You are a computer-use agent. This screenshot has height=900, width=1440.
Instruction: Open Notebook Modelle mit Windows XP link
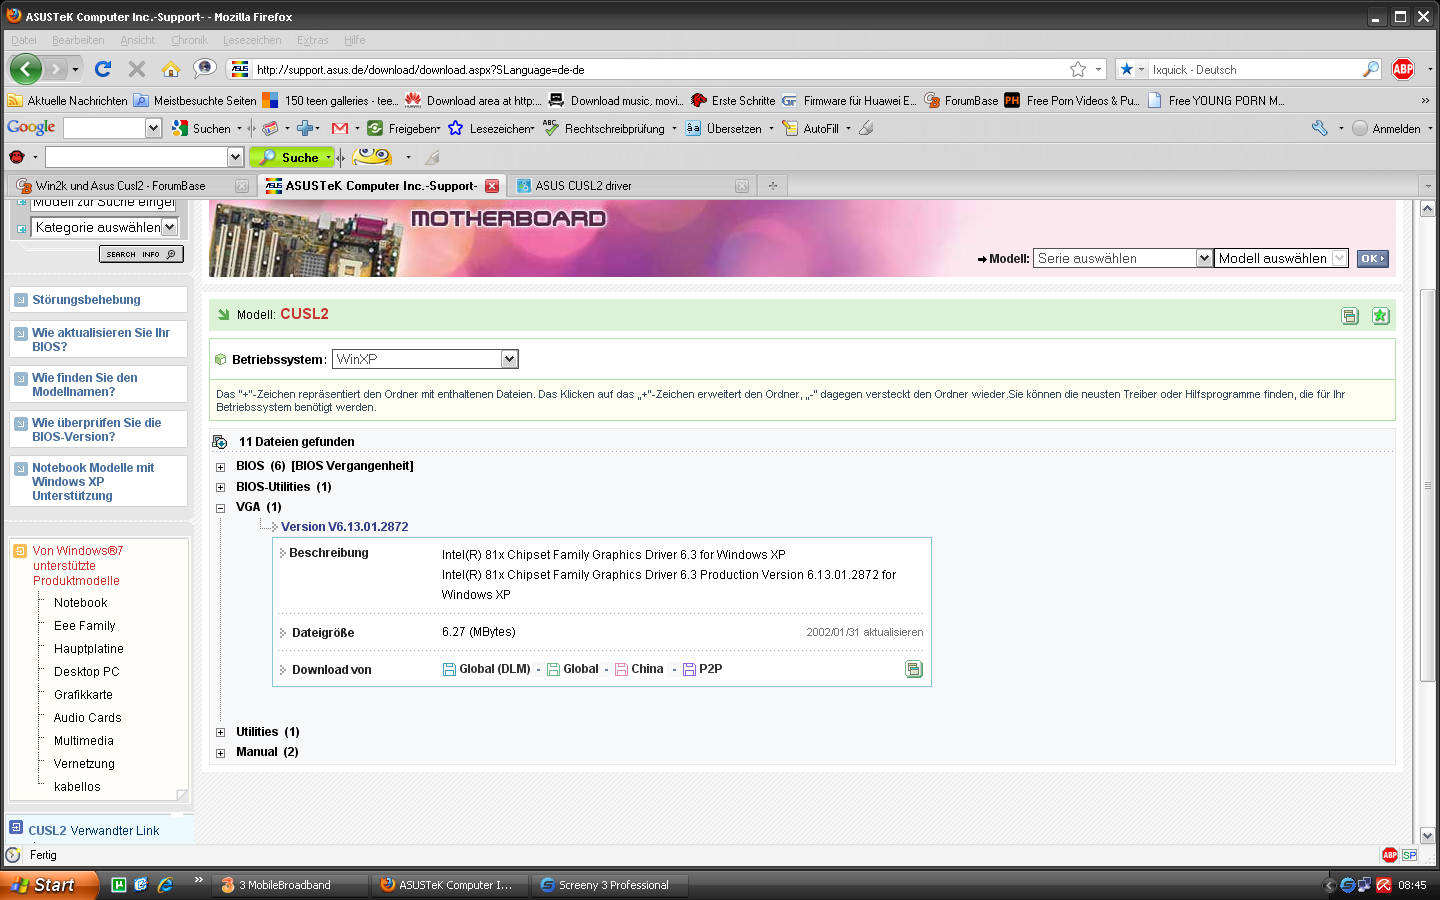click(x=93, y=481)
